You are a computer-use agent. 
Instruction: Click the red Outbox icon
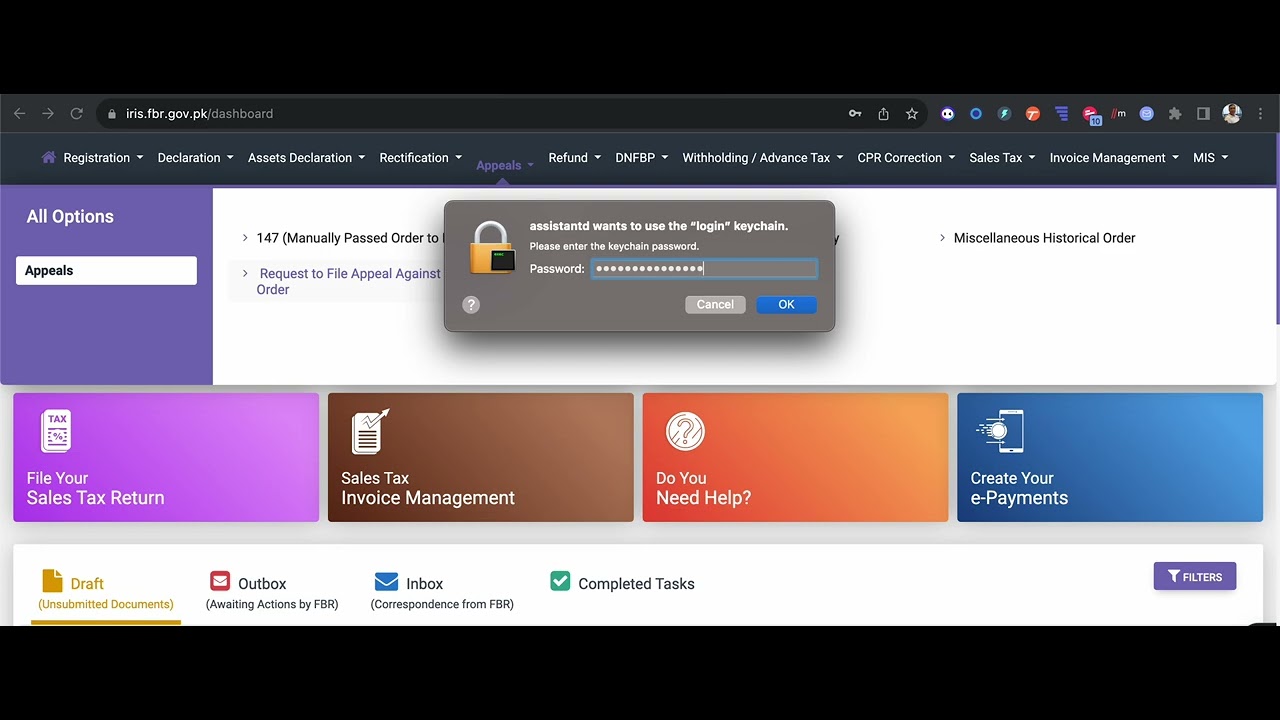point(220,581)
